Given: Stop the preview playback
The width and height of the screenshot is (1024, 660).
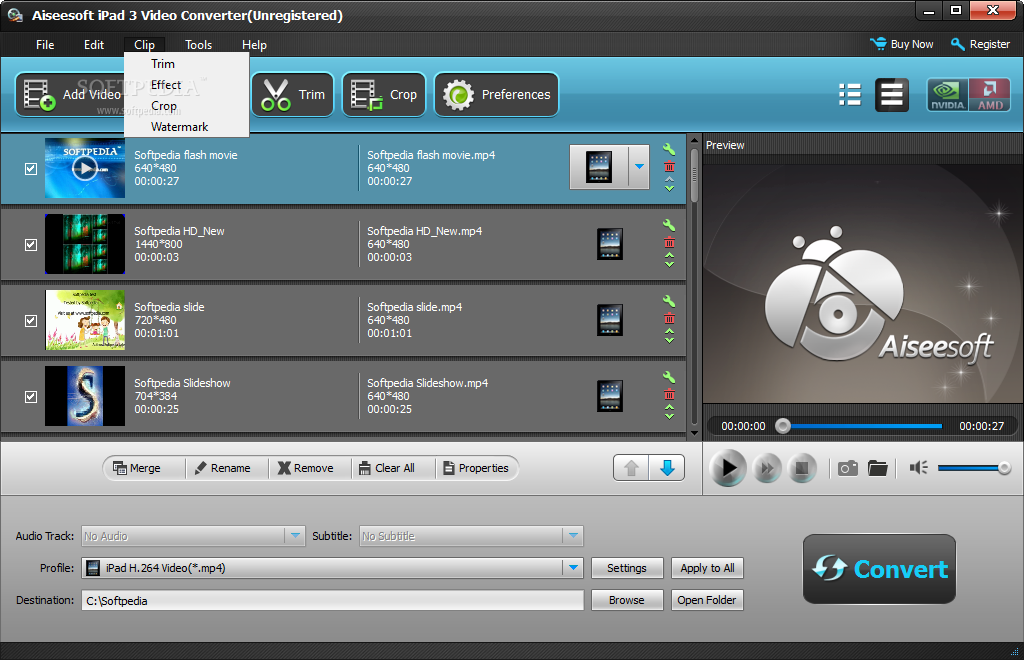Looking at the screenshot, I should (x=801, y=468).
